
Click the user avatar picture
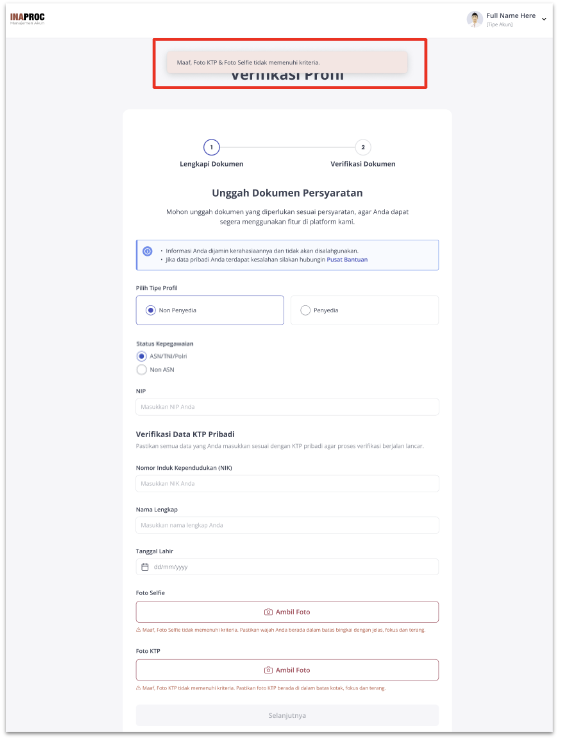474,19
